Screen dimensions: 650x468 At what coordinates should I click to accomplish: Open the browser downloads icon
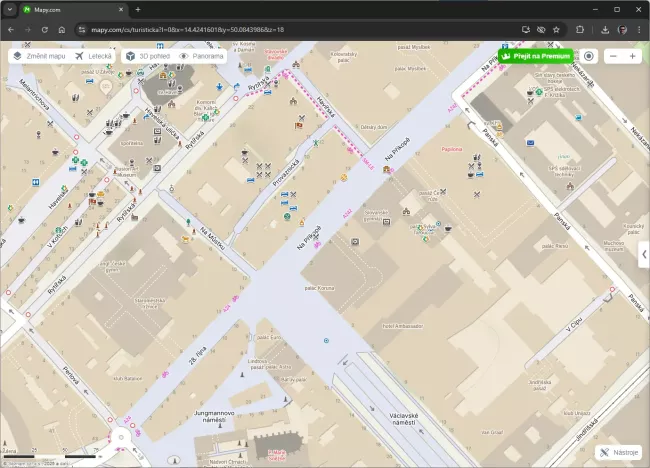coord(605,30)
